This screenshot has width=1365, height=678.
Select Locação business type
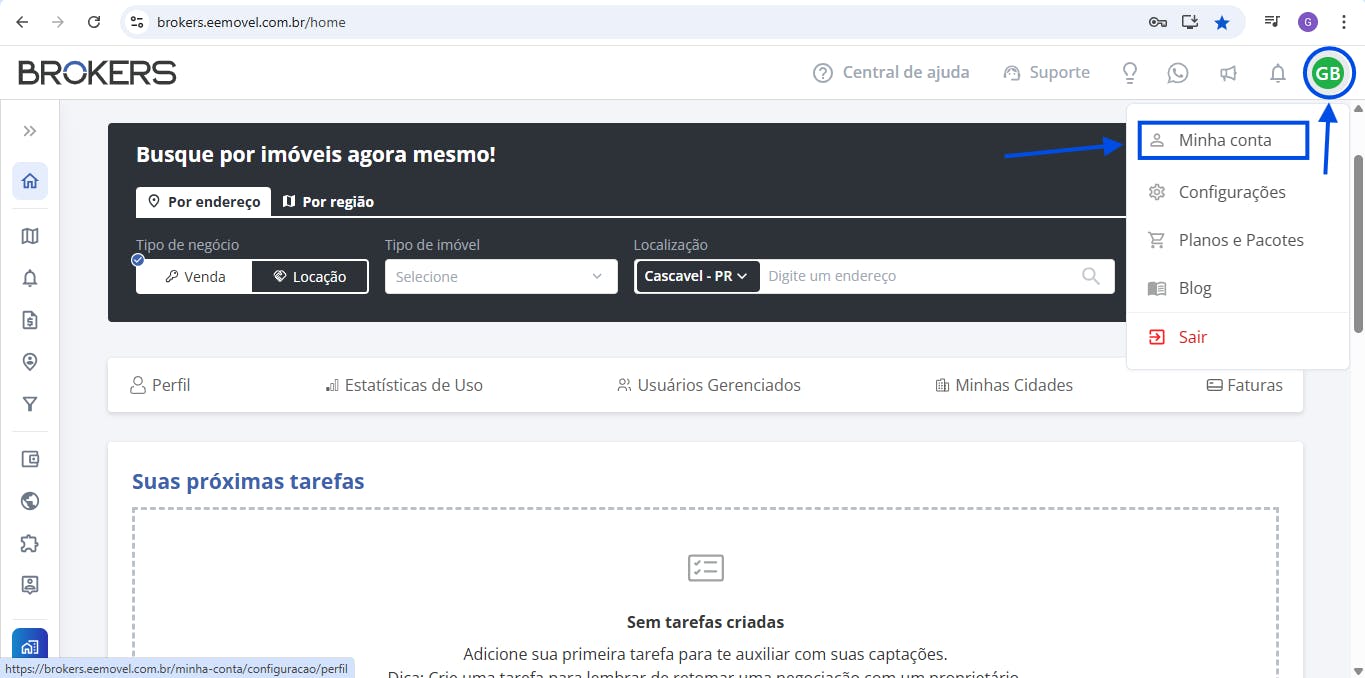point(309,277)
